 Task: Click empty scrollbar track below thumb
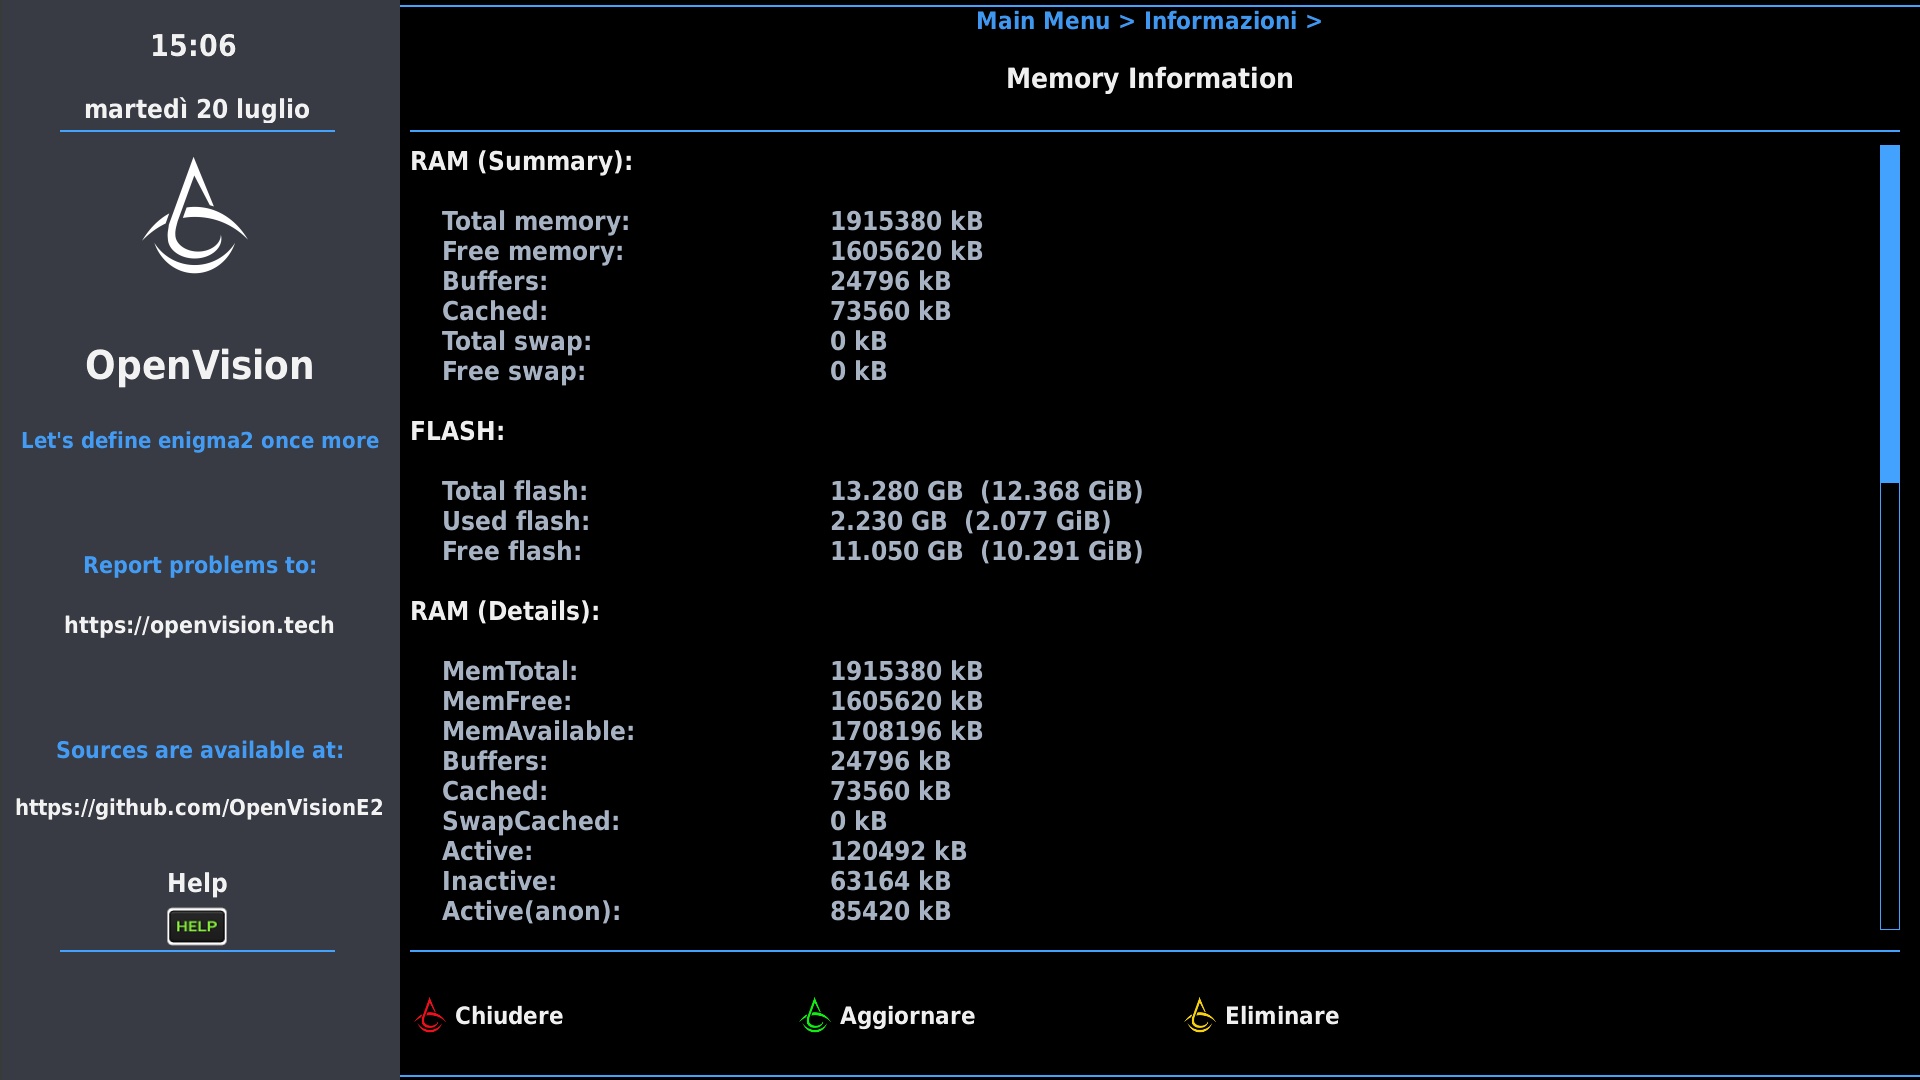[1889, 705]
